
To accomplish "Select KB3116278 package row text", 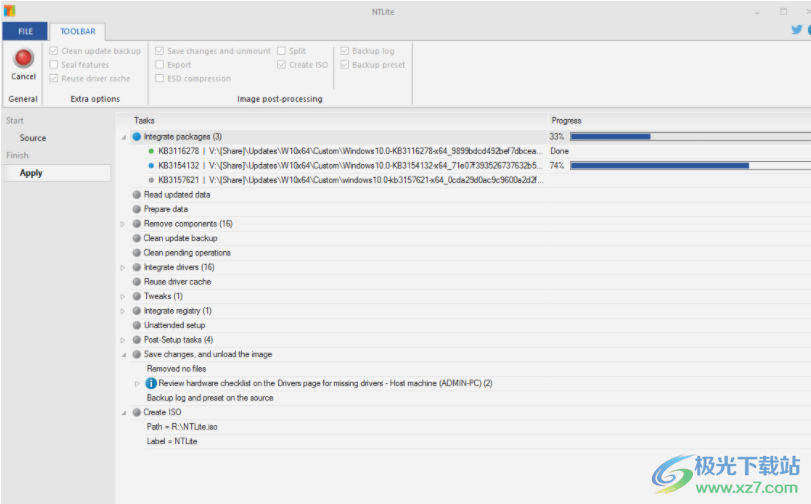I will pyautogui.click(x=350, y=151).
